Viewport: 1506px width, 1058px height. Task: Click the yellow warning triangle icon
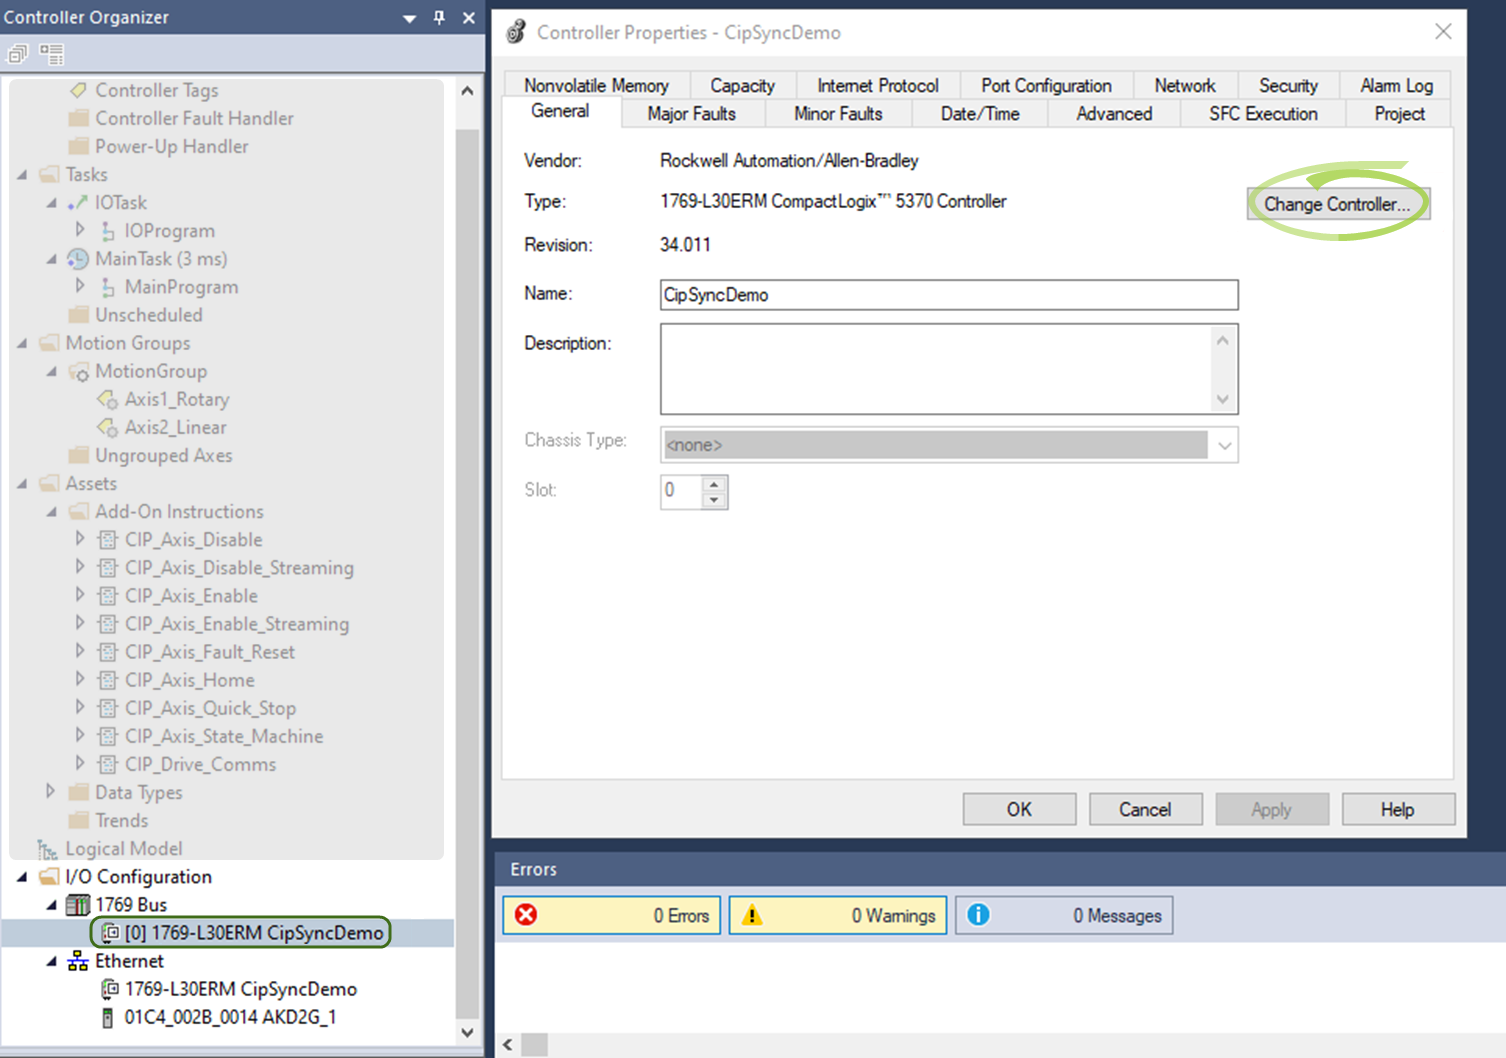(x=752, y=915)
